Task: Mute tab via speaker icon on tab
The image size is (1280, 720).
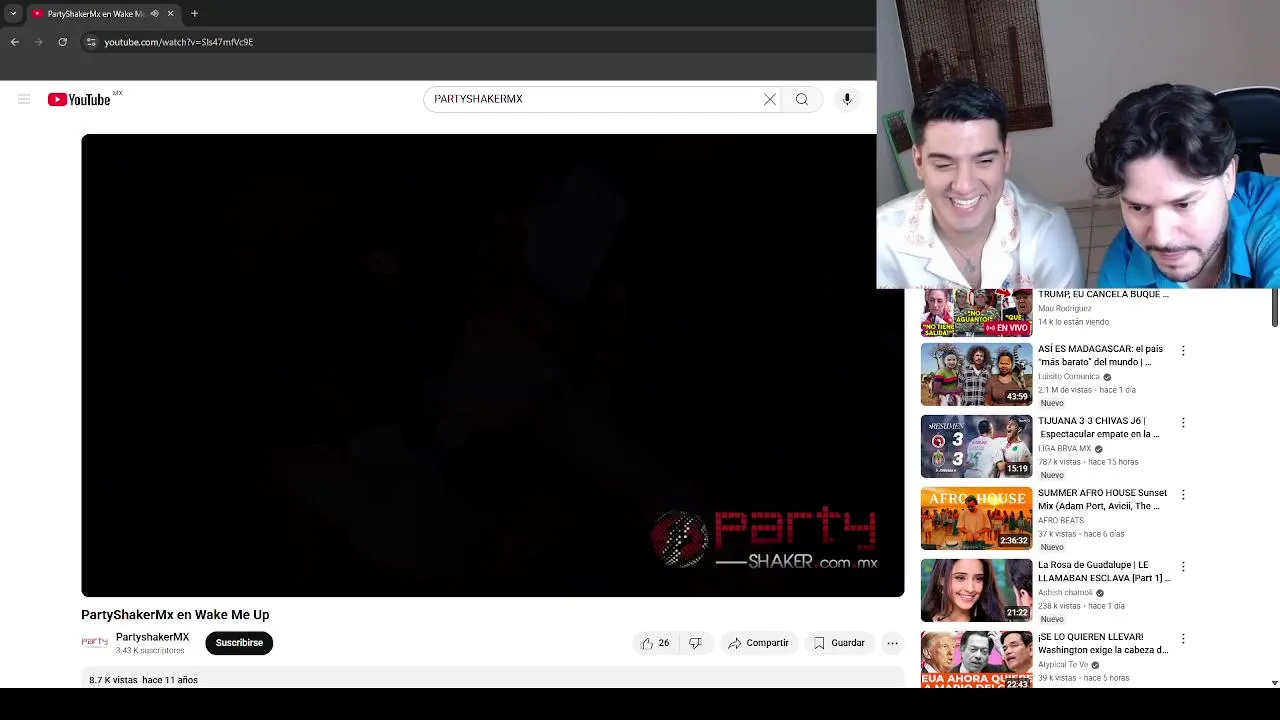Action: click(x=154, y=13)
